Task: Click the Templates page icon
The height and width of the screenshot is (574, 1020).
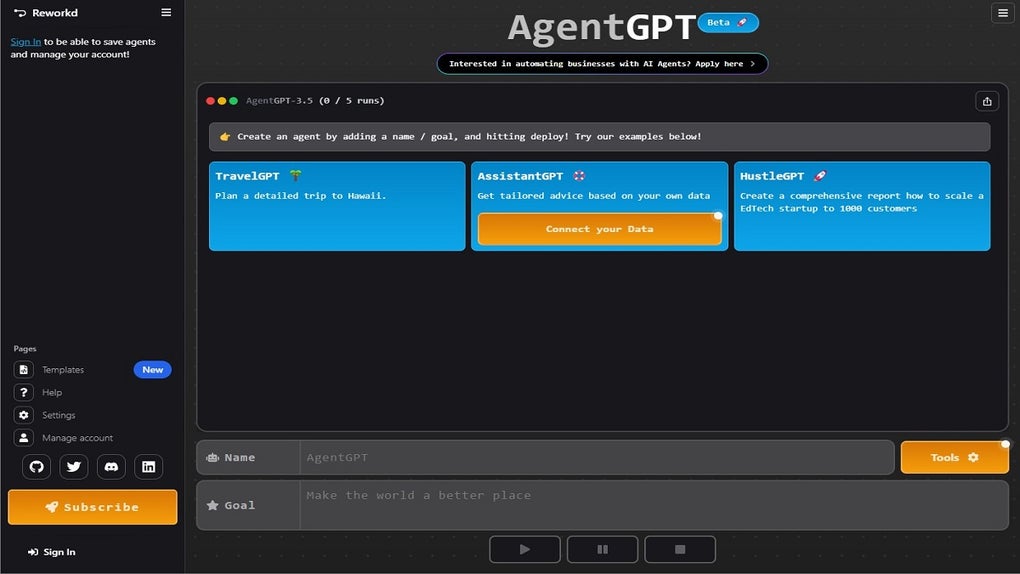Action: pyautogui.click(x=23, y=370)
